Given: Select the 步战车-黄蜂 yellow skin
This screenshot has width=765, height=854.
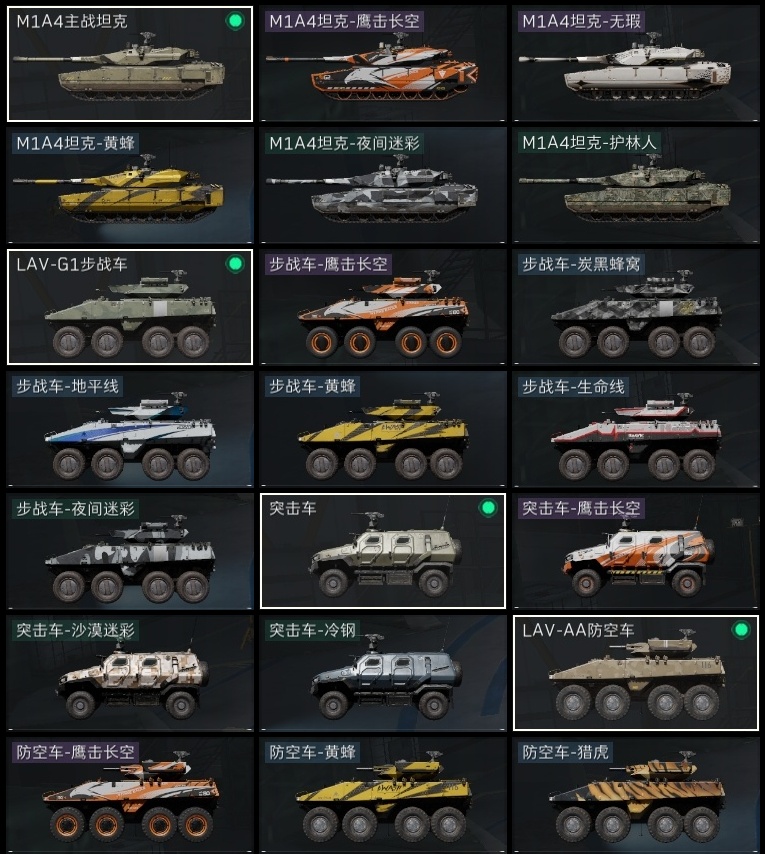Looking at the screenshot, I should pos(383,429).
